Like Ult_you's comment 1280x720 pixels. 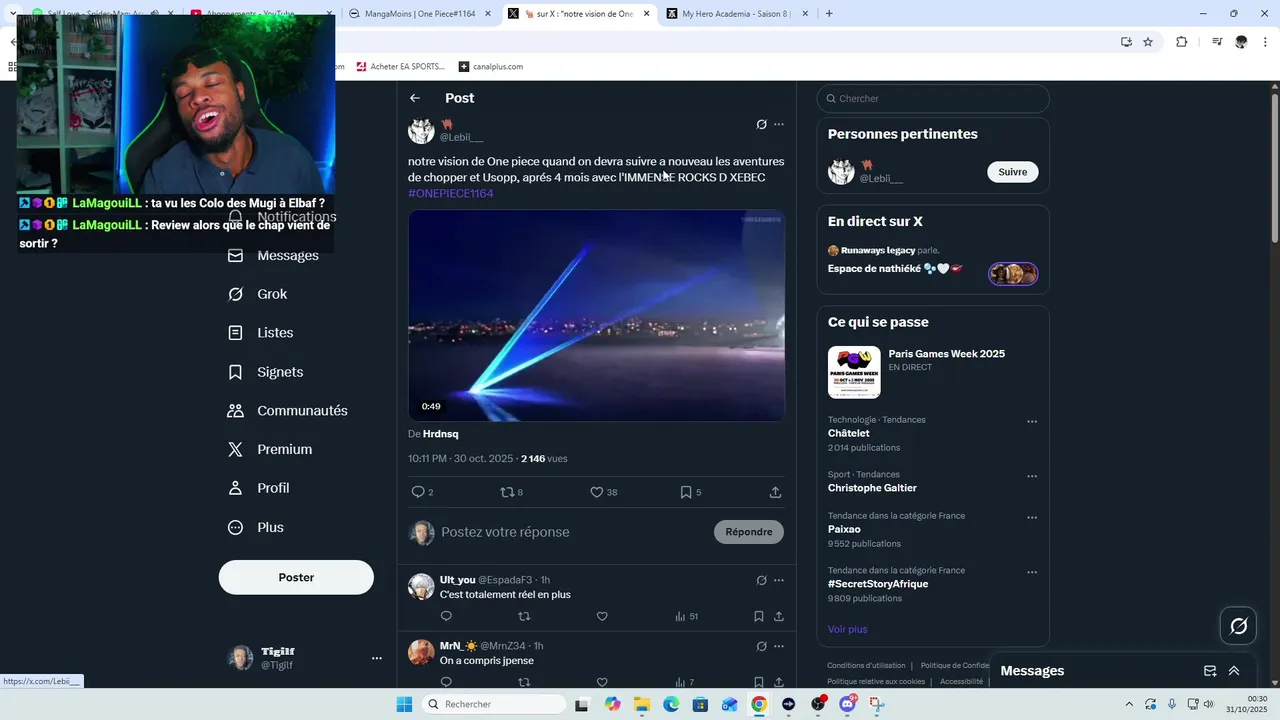(x=602, y=616)
